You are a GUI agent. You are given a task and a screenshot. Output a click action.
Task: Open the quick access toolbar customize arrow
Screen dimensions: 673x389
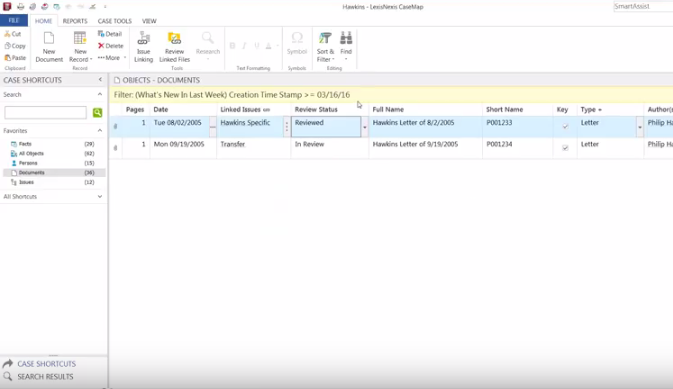click(105, 6)
